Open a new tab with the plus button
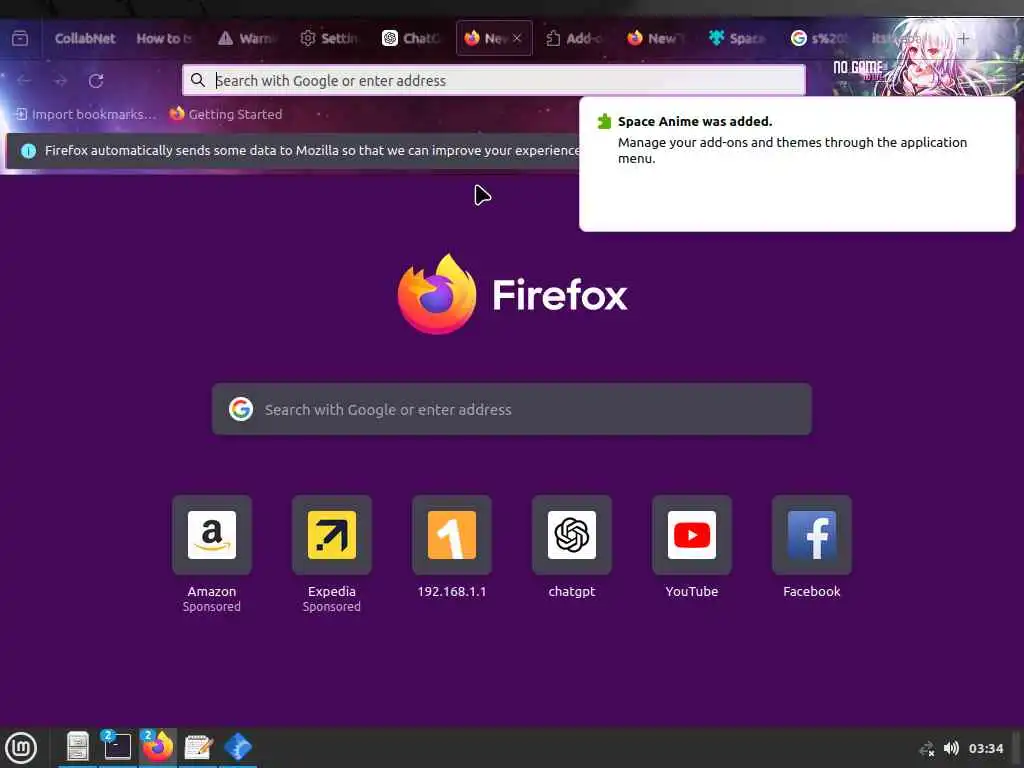The width and height of the screenshot is (1024, 768). [x=963, y=39]
